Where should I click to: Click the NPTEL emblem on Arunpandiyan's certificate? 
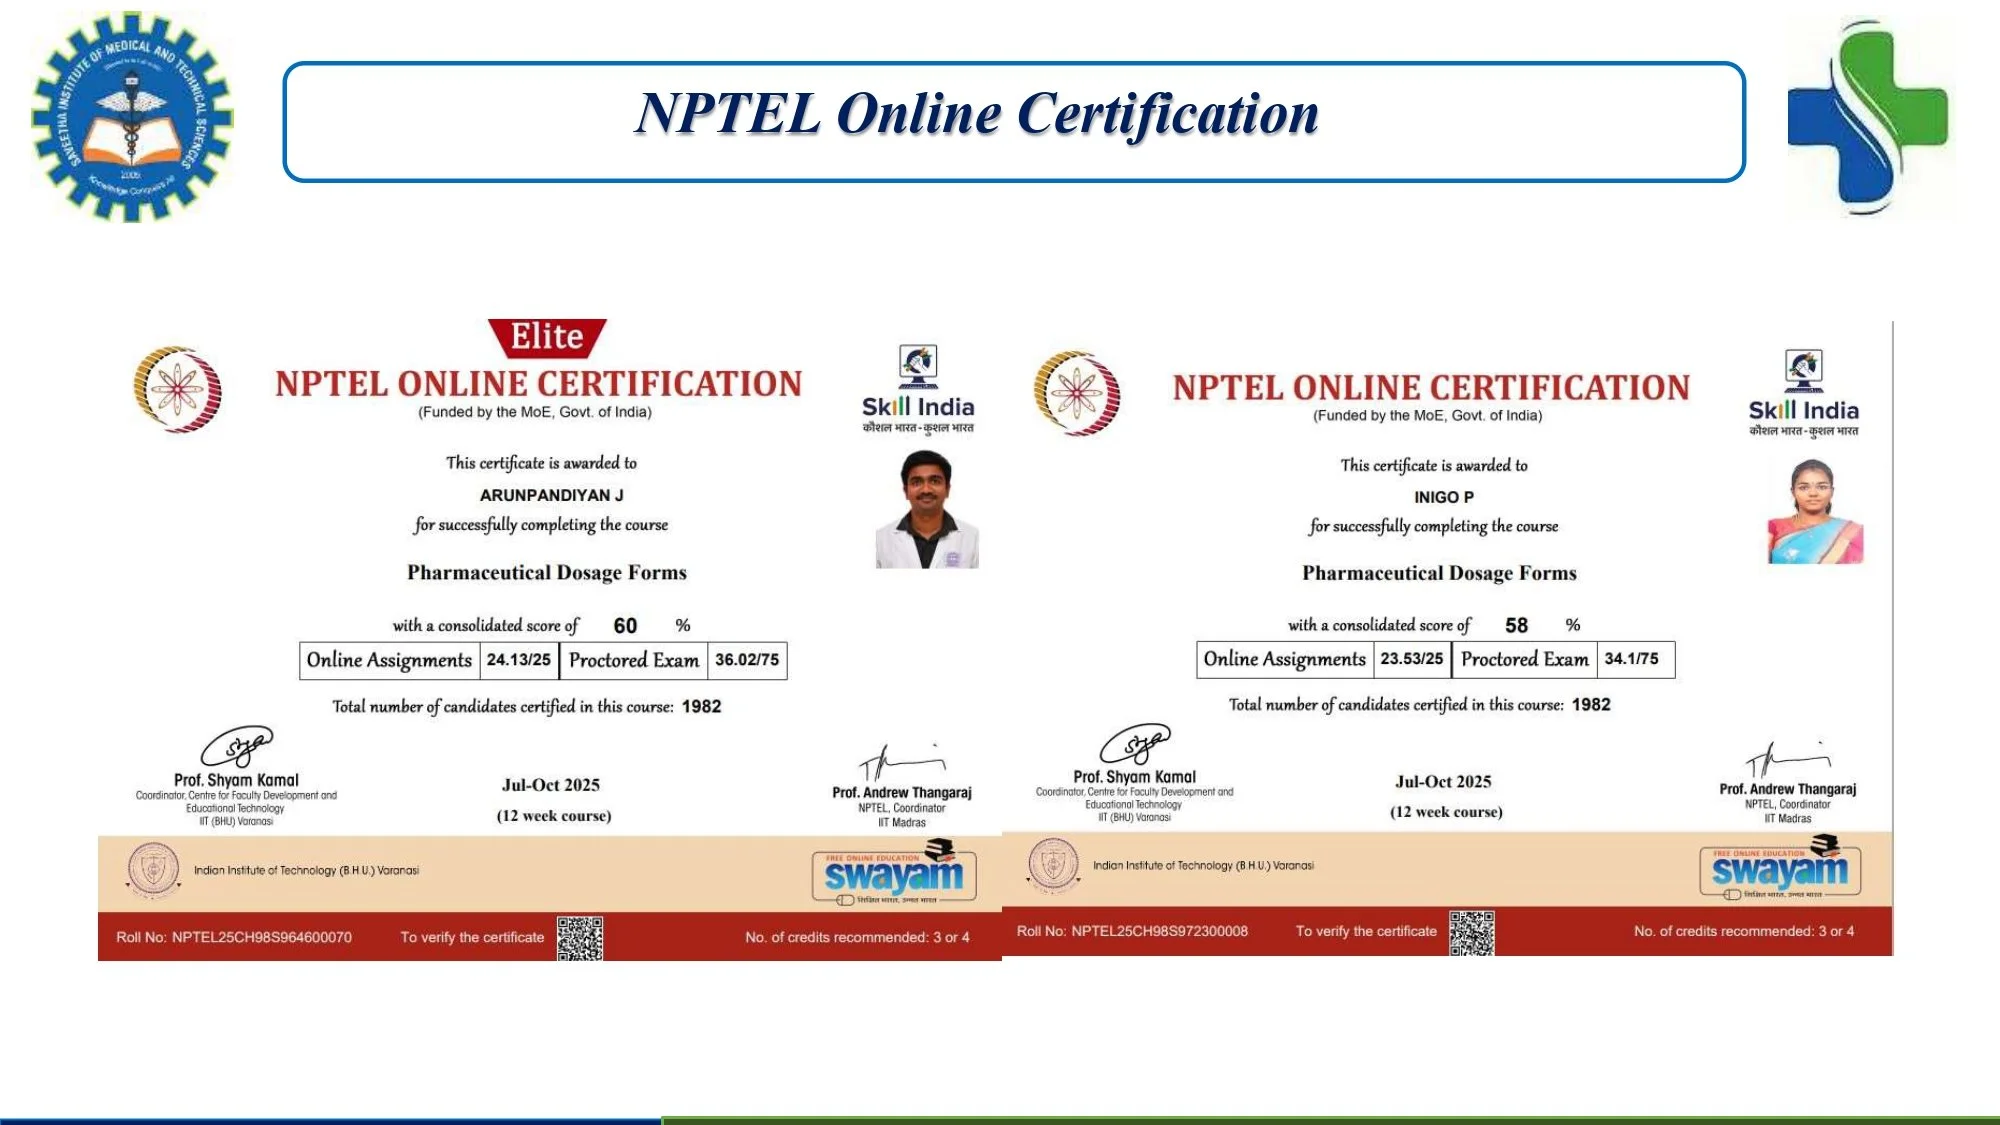[x=178, y=389]
